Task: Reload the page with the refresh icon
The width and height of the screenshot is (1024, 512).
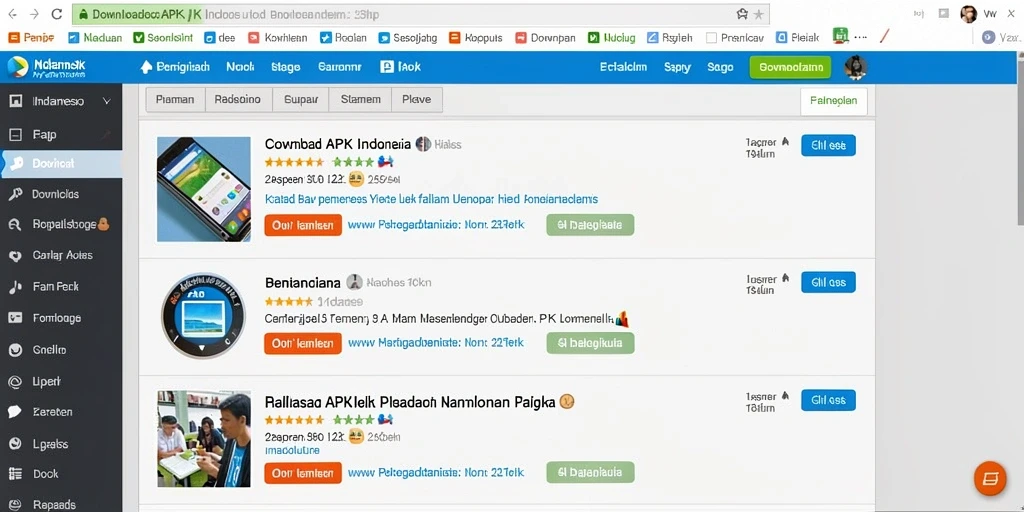Action: click(57, 14)
